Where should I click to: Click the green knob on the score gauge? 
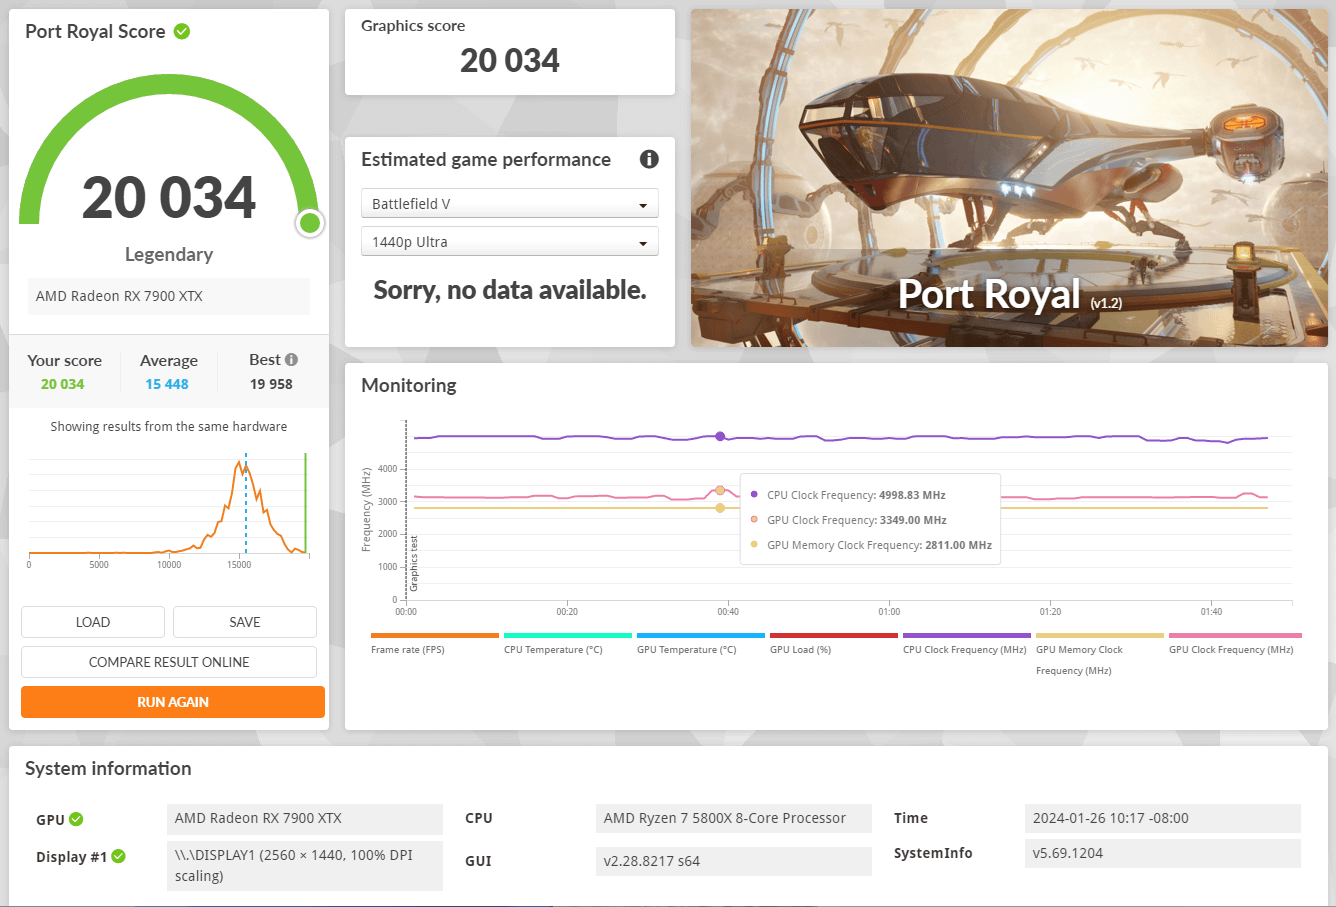pos(310,222)
